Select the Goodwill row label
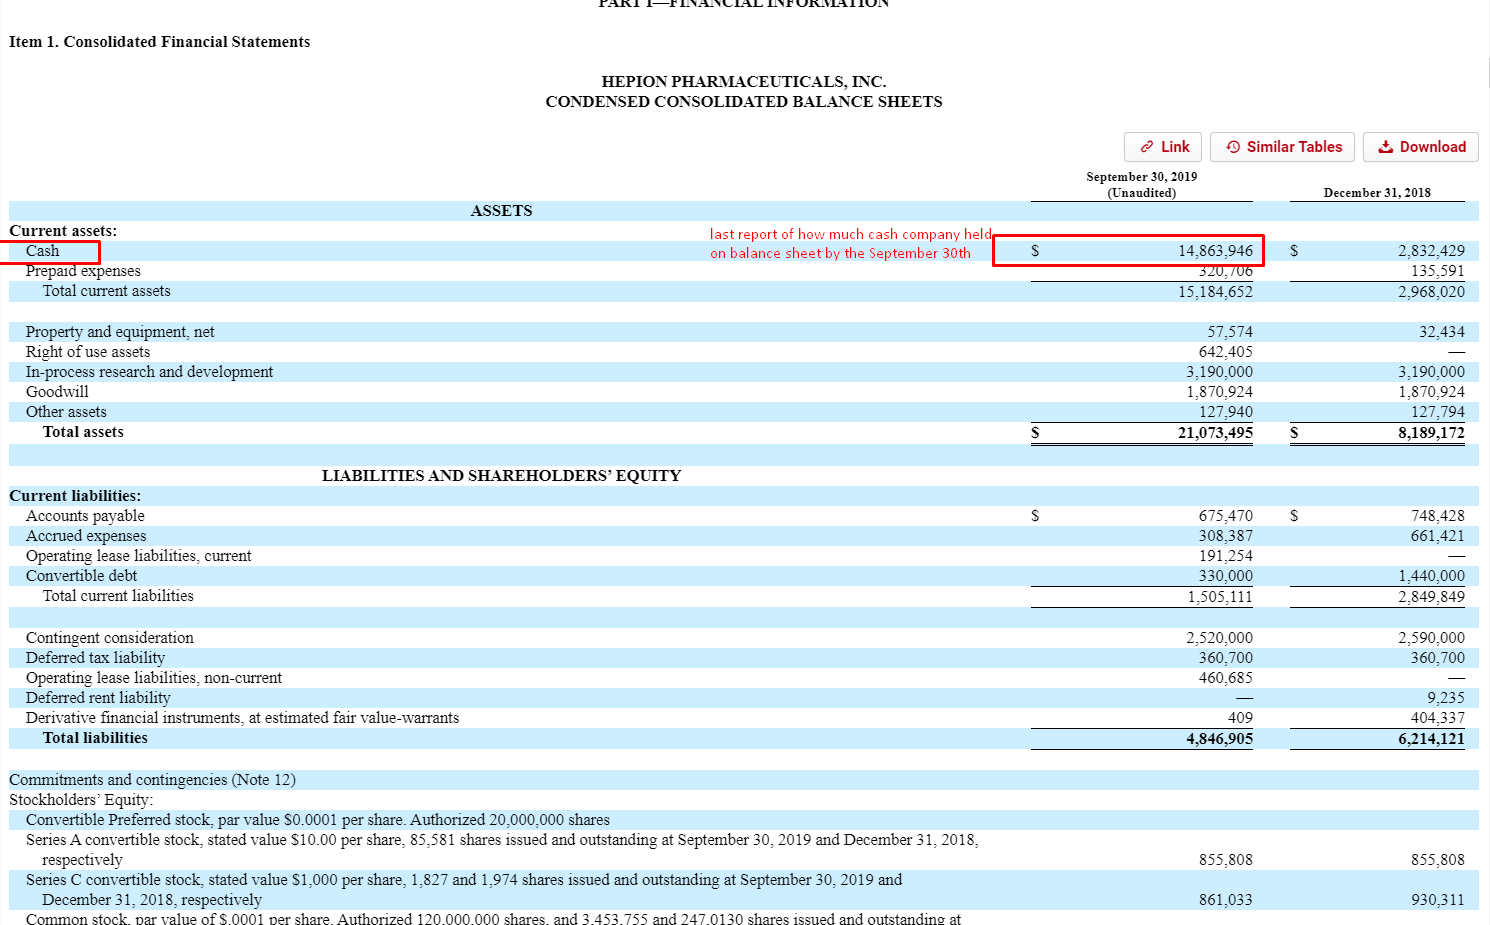The width and height of the screenshot is (1490, 925). pyautogui.click(x=57, y=392)
